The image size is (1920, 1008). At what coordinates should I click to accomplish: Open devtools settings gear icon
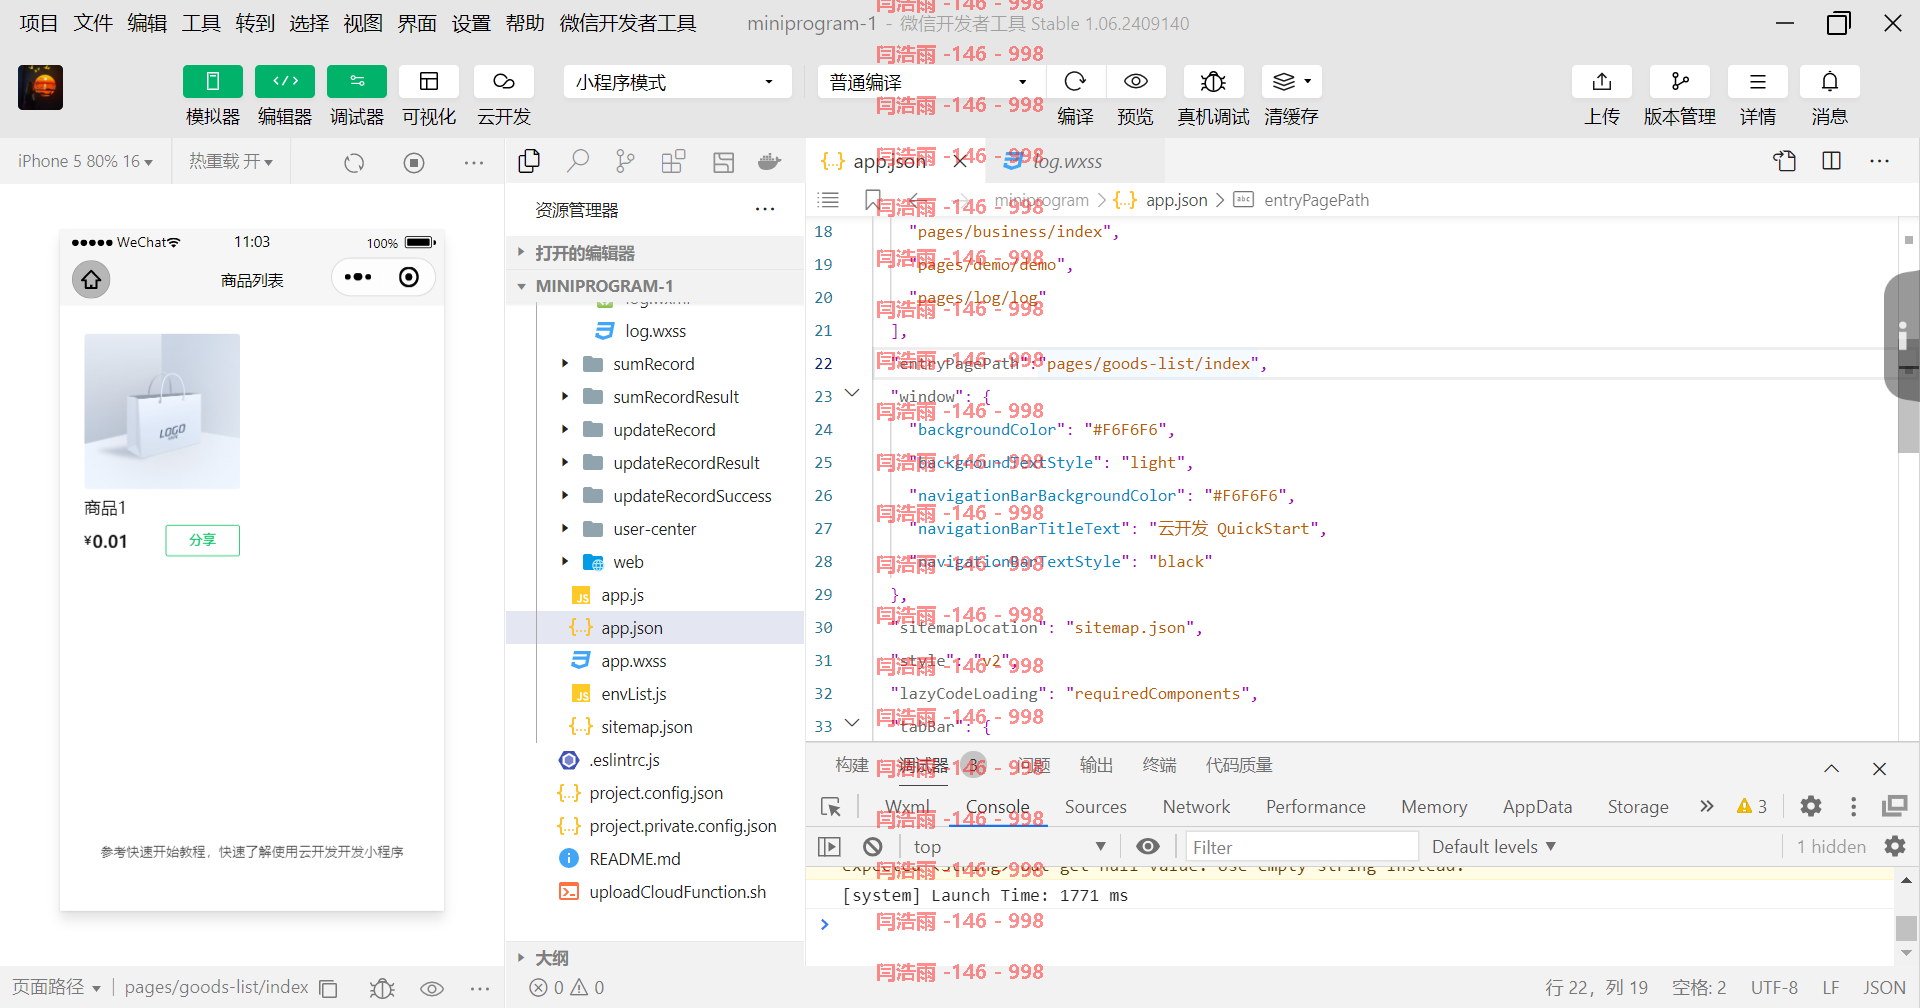tap(1810, 806)
